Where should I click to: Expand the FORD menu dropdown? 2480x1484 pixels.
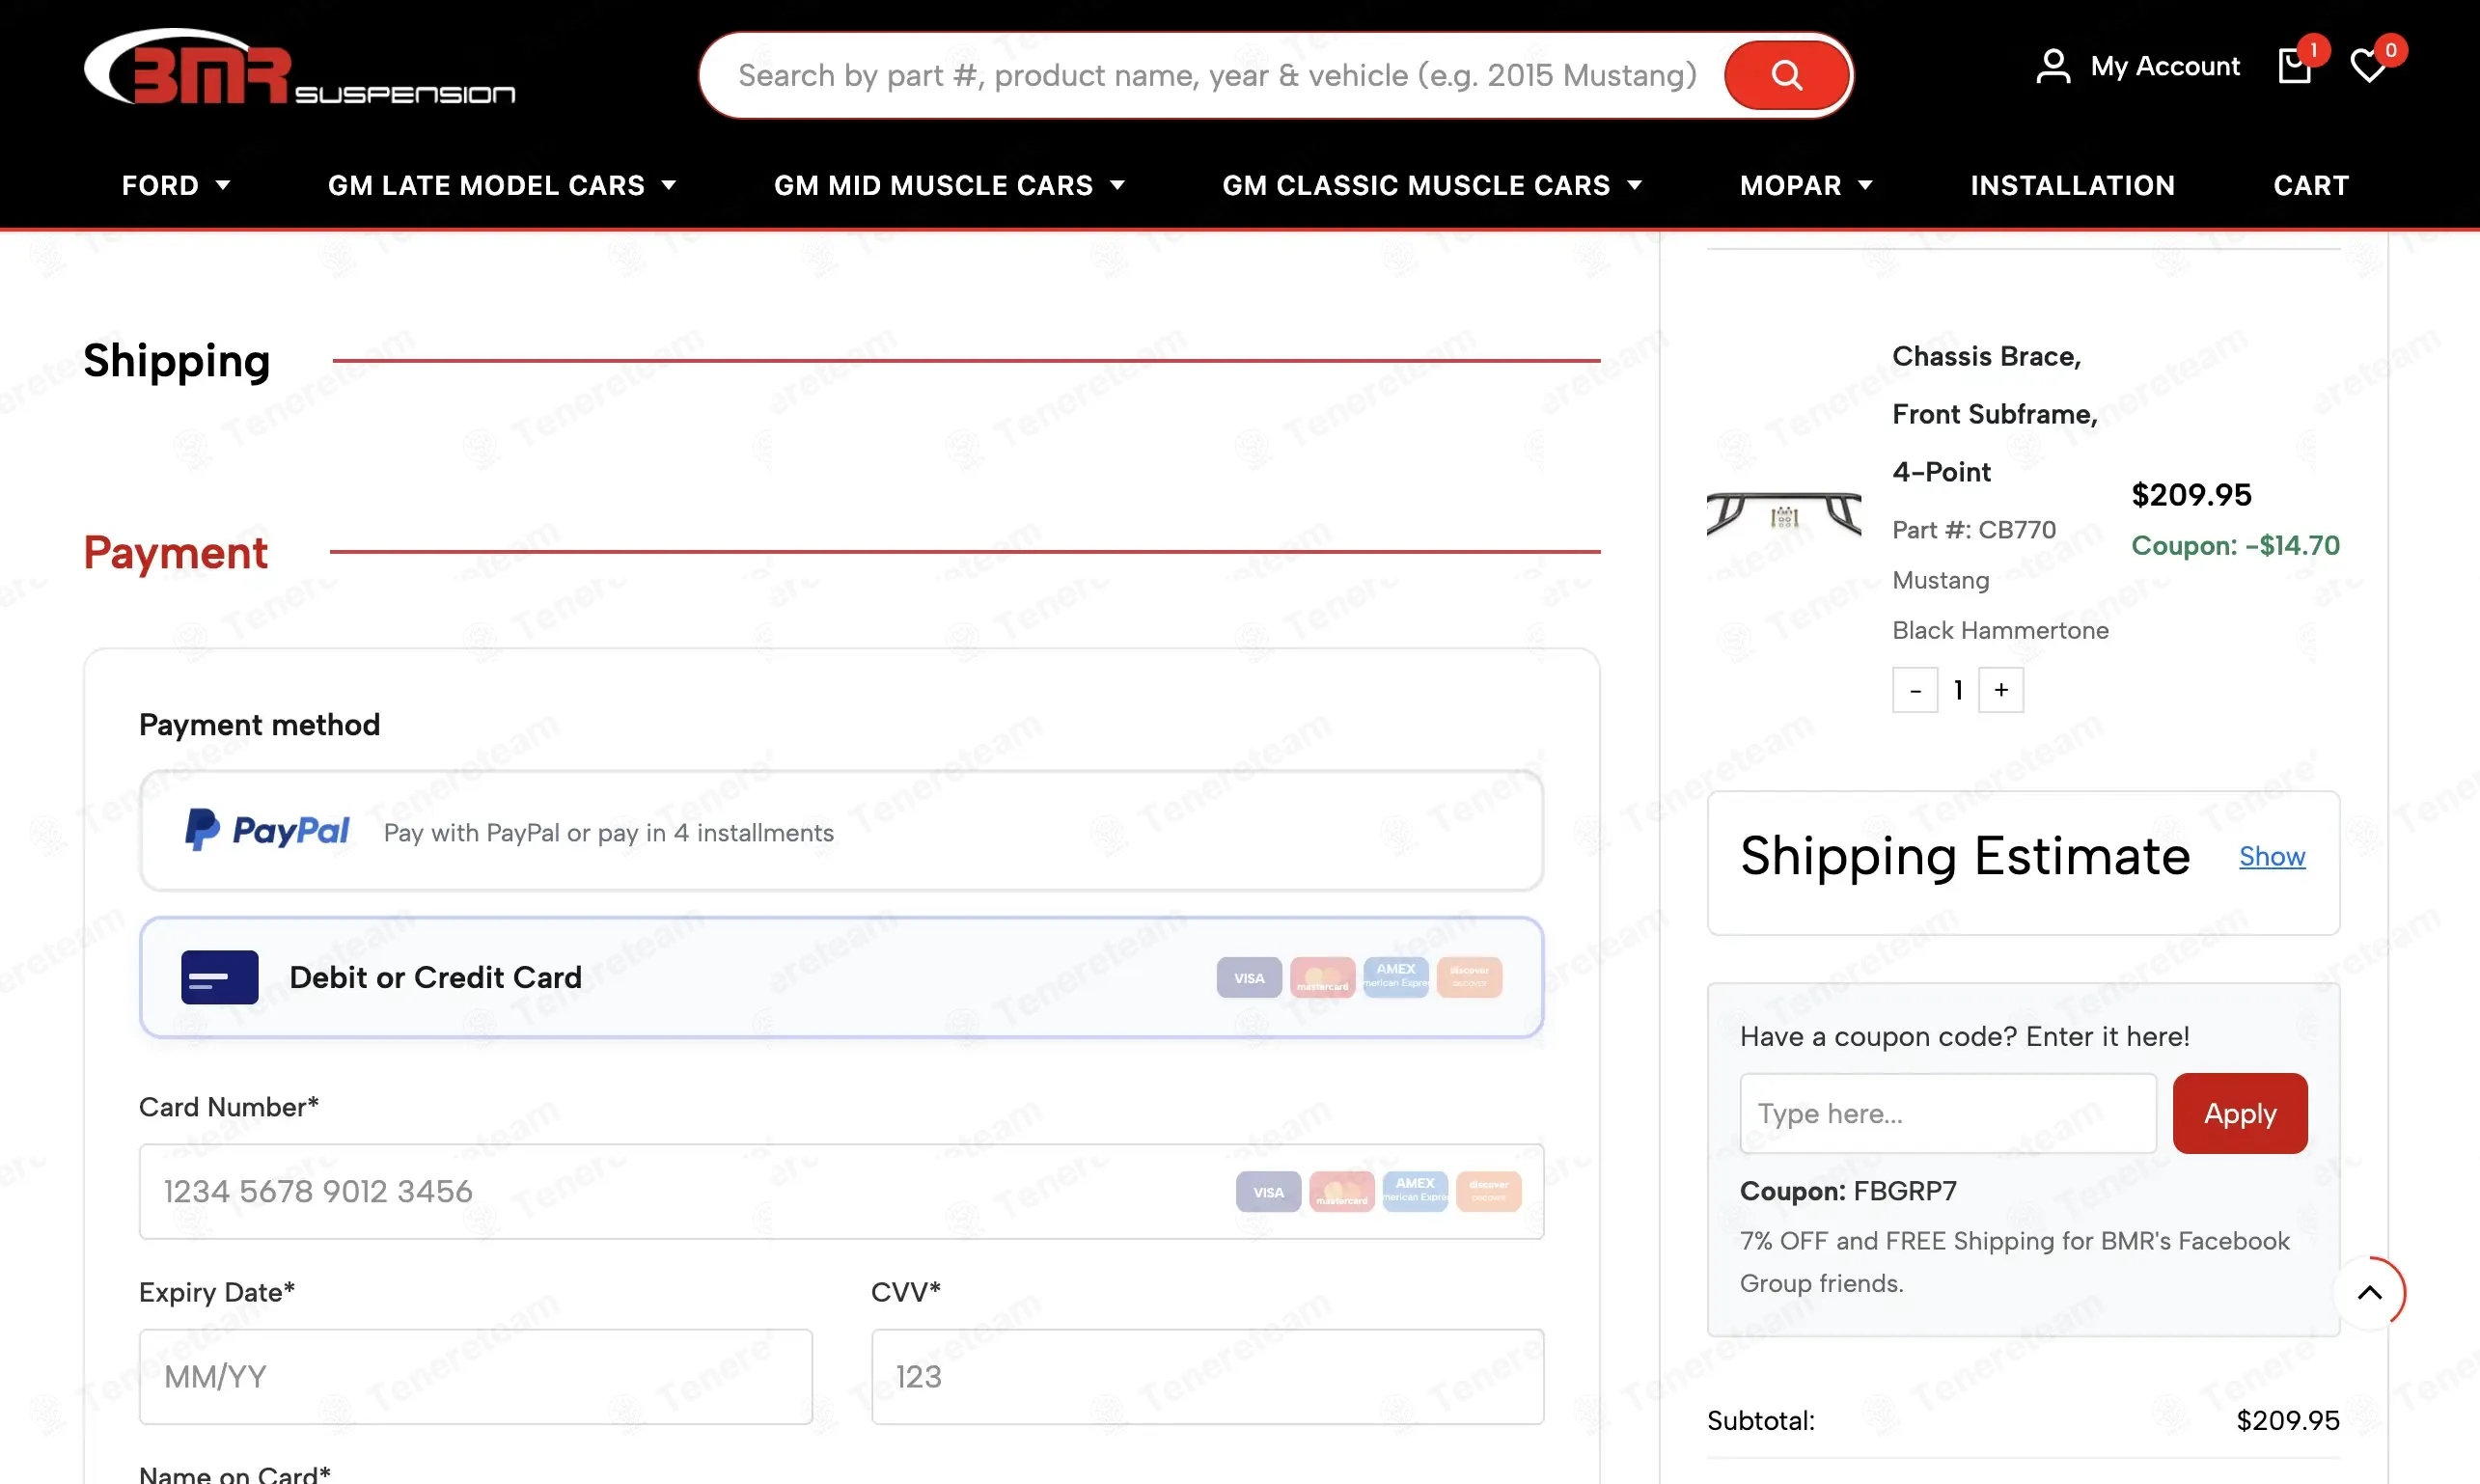[176, 185]
